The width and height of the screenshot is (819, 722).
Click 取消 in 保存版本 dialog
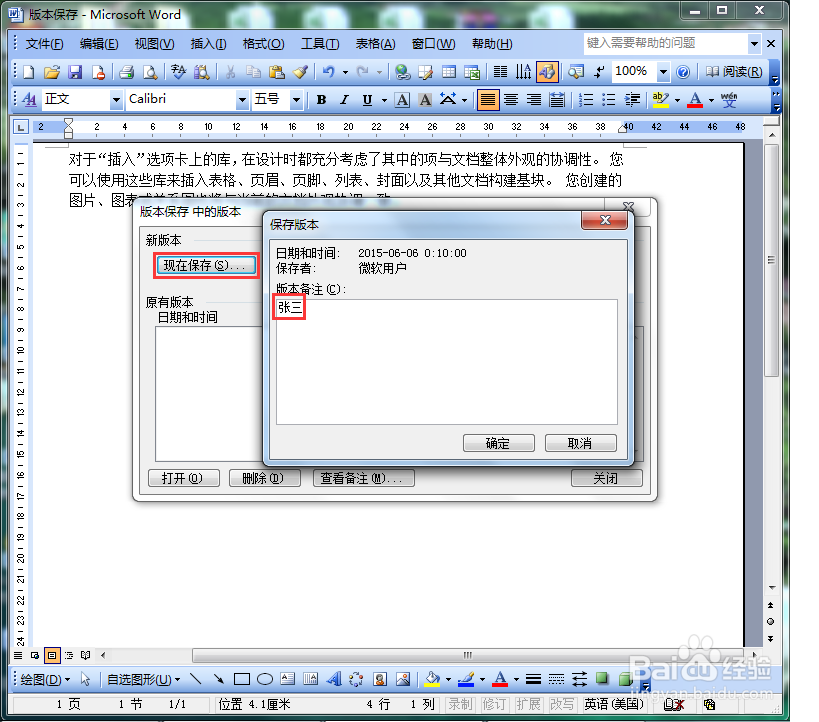(580, 444)
